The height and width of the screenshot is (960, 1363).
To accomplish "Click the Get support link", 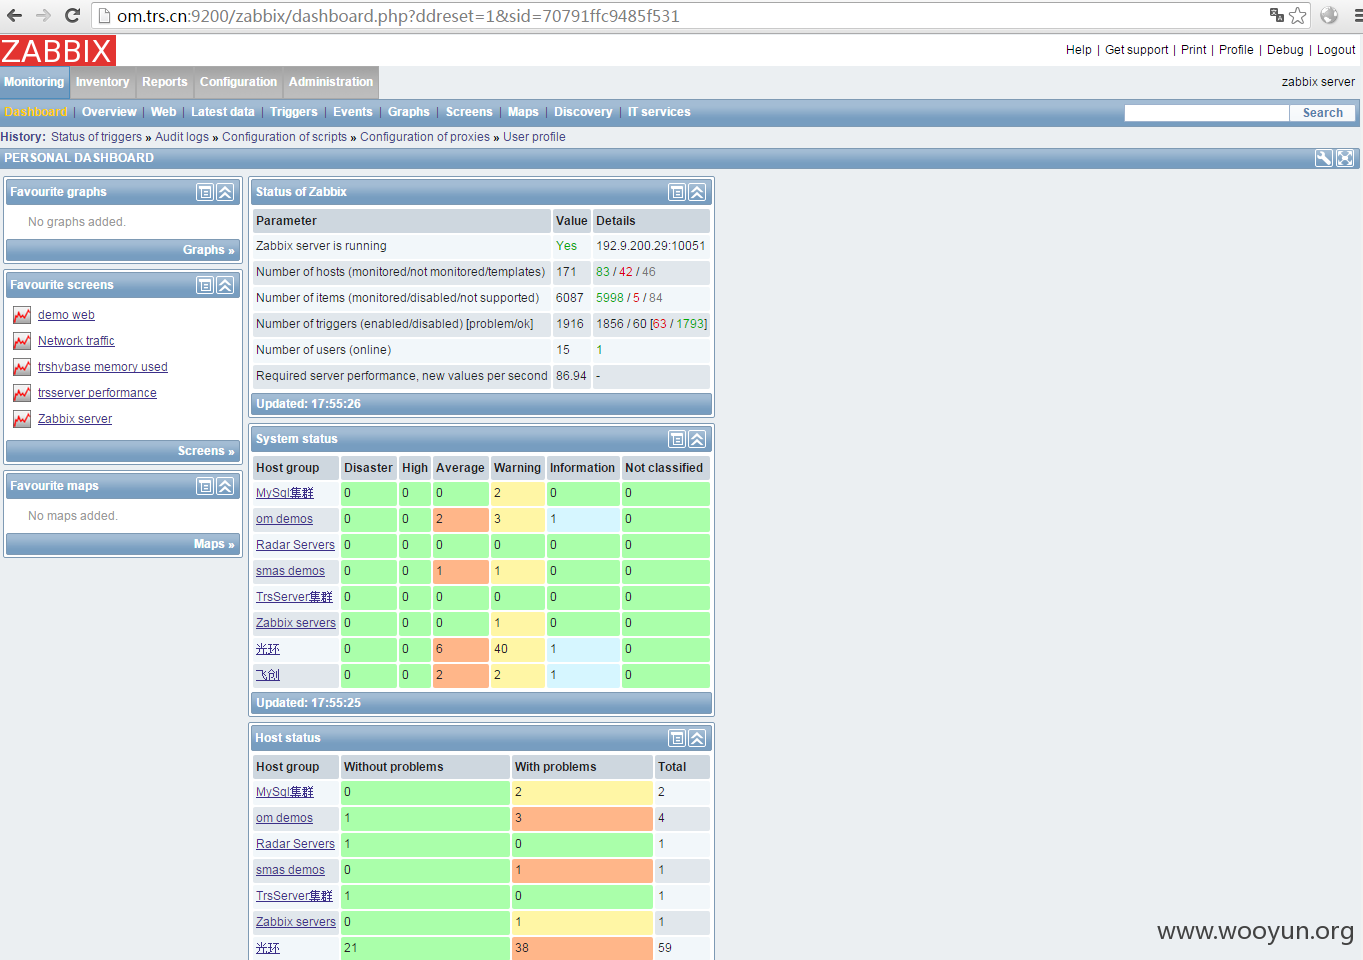I will (x=1136, y=50).
